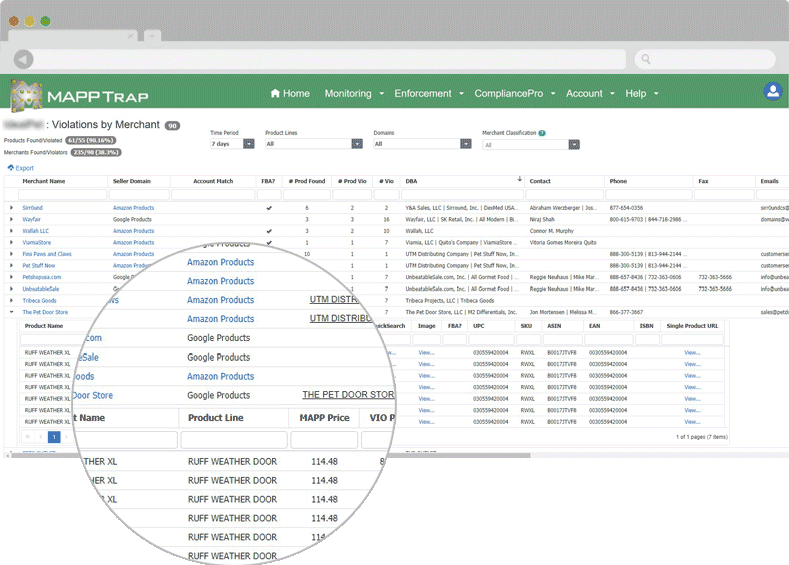Open the Enforcement menu
The image size is (789, 565).
click(429, 94)
